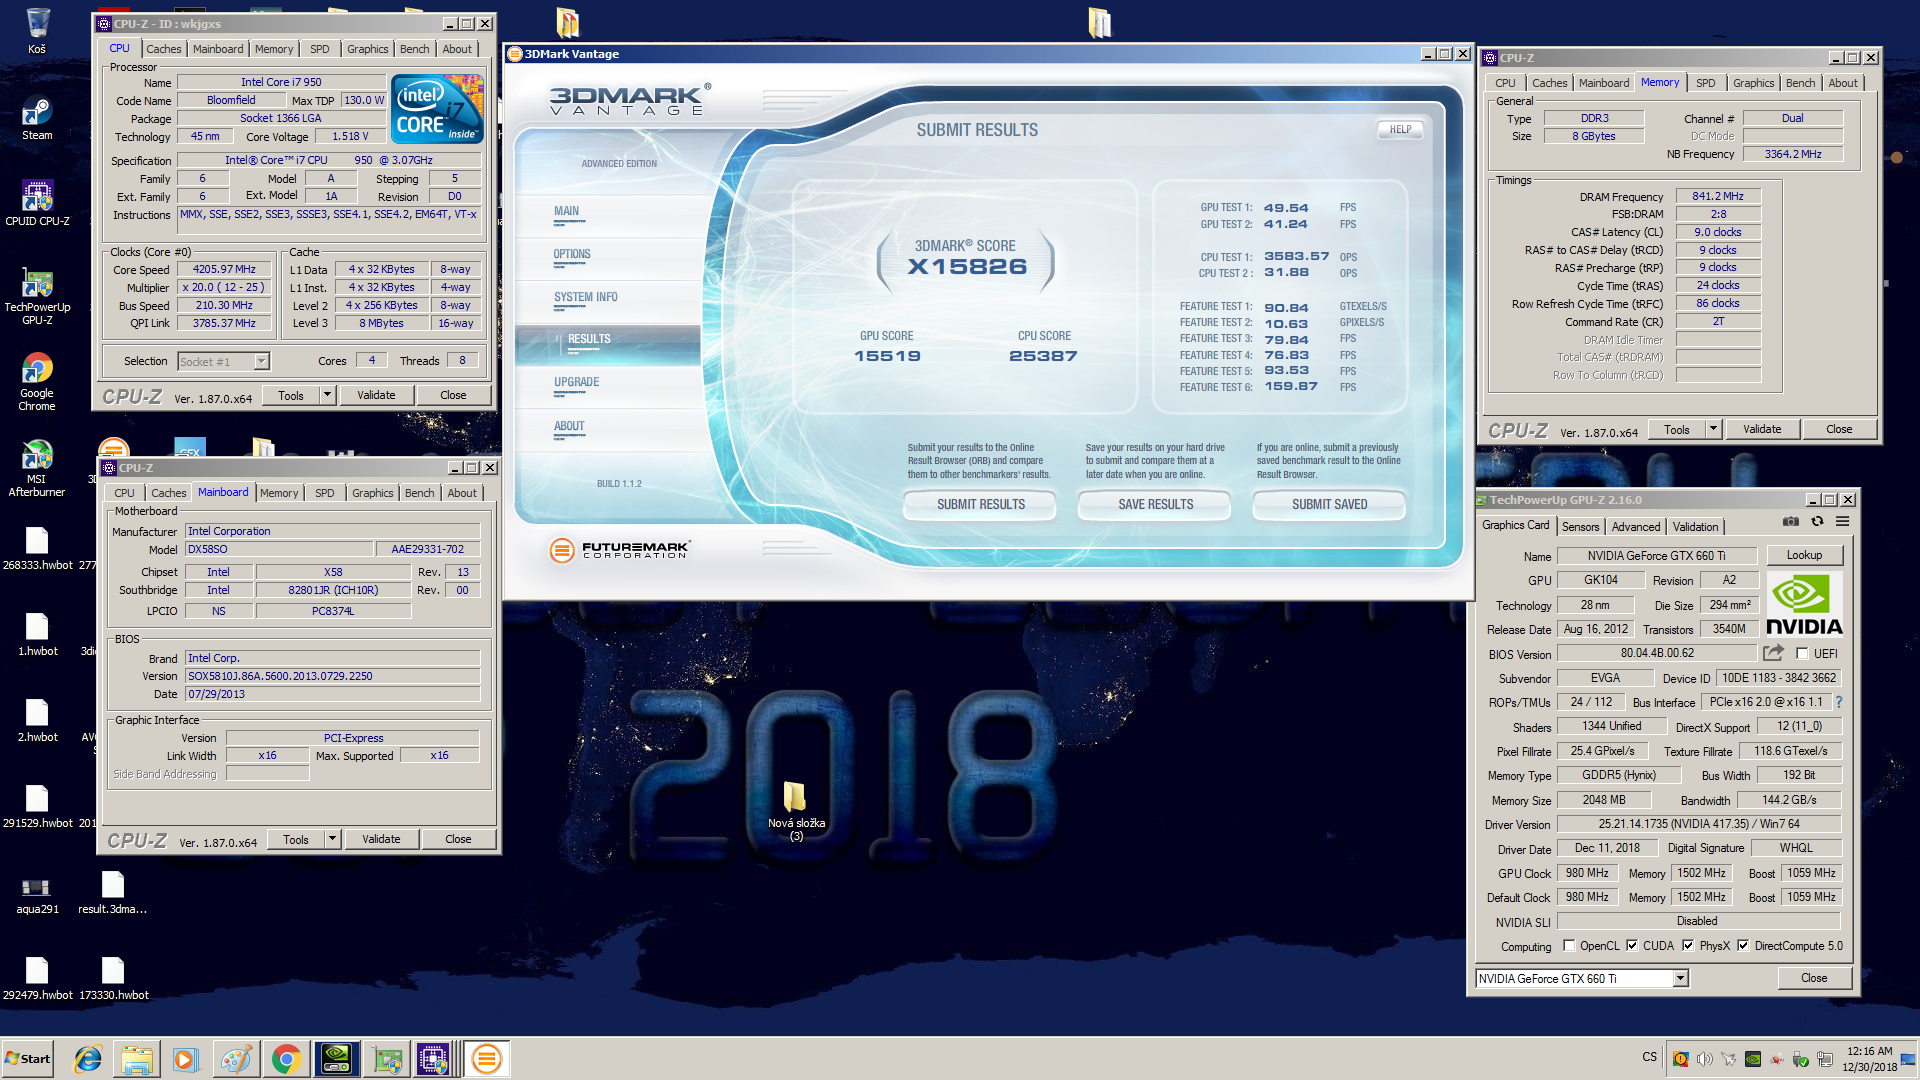
Task: Switch to the Sensors tab in GPU-Z
Action: point(1580,526)
